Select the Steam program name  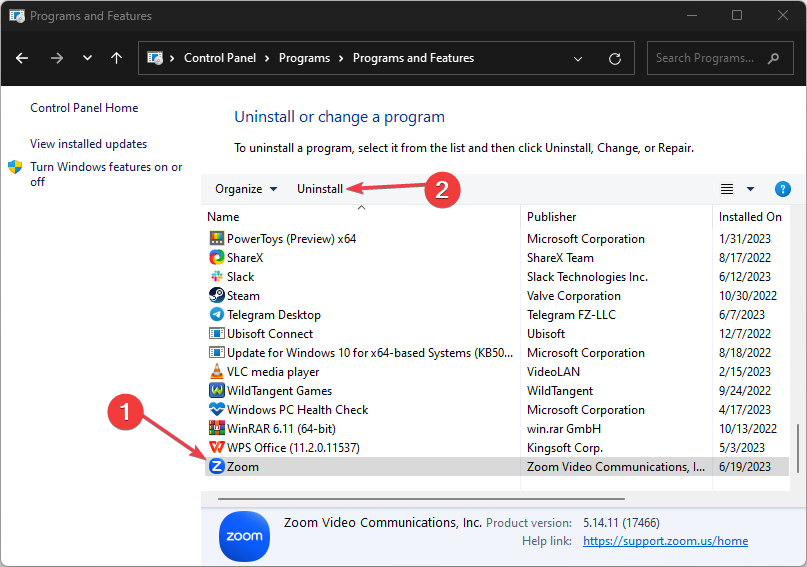243,296
